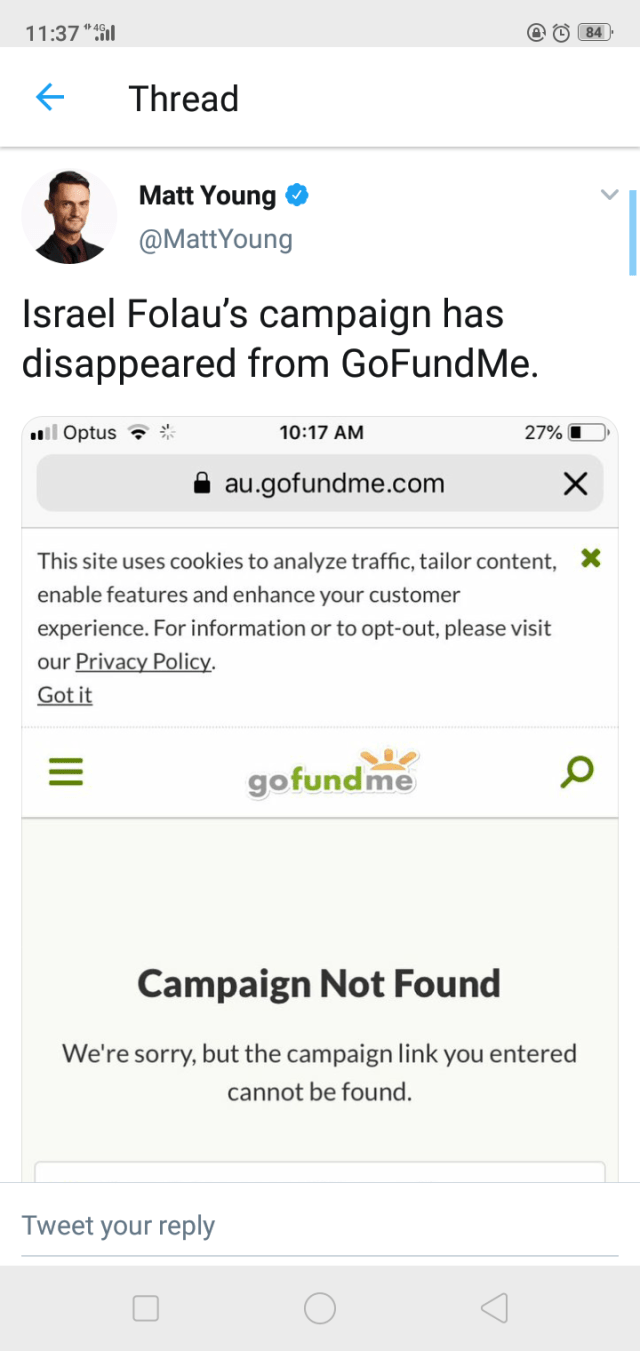Tap the gofundme logo

pos(331,773)
